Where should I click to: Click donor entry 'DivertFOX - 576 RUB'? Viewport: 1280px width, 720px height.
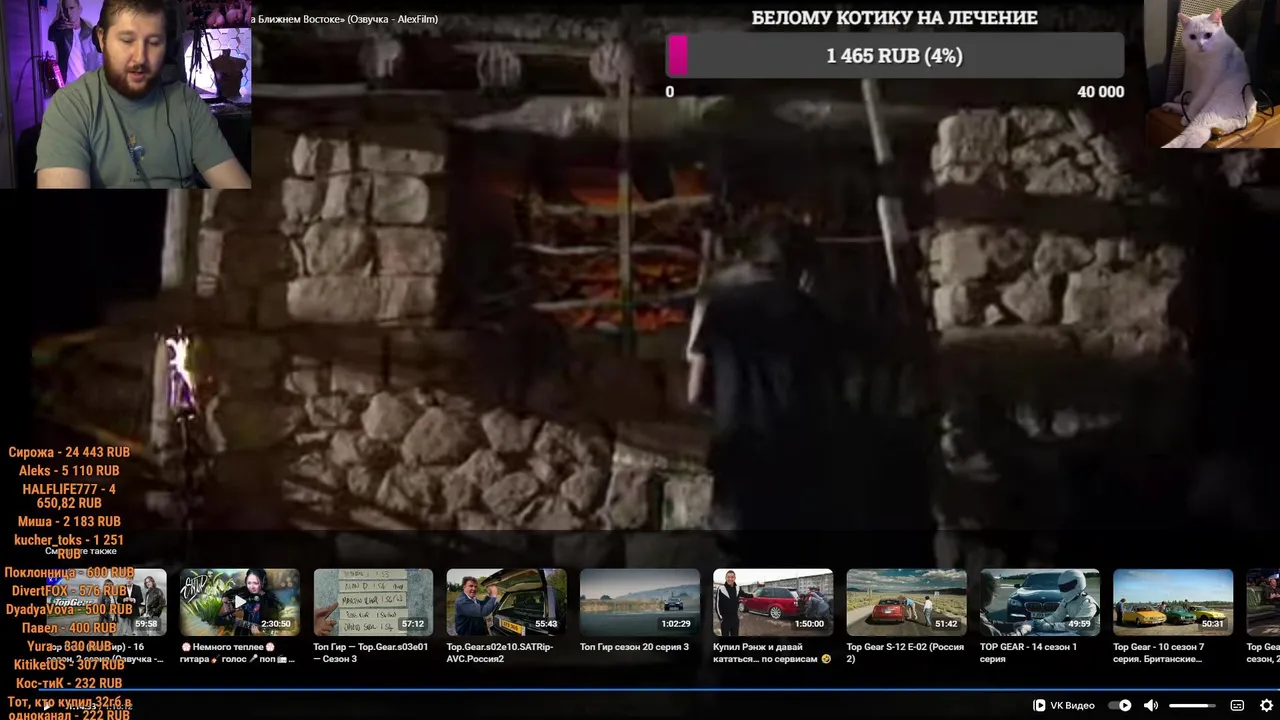[x=69, y=591]
